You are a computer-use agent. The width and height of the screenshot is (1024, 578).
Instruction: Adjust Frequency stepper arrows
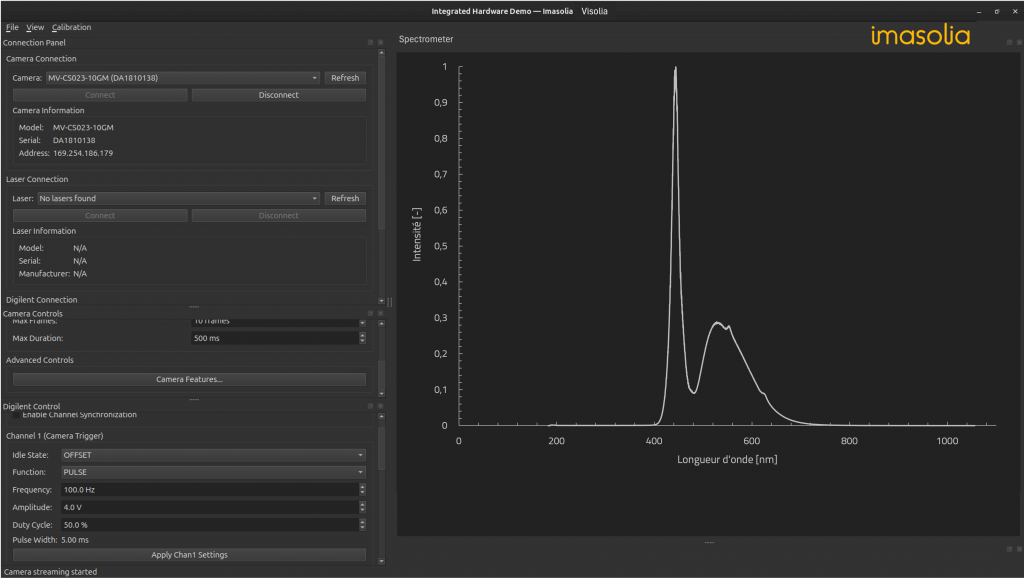coord(362,490)
